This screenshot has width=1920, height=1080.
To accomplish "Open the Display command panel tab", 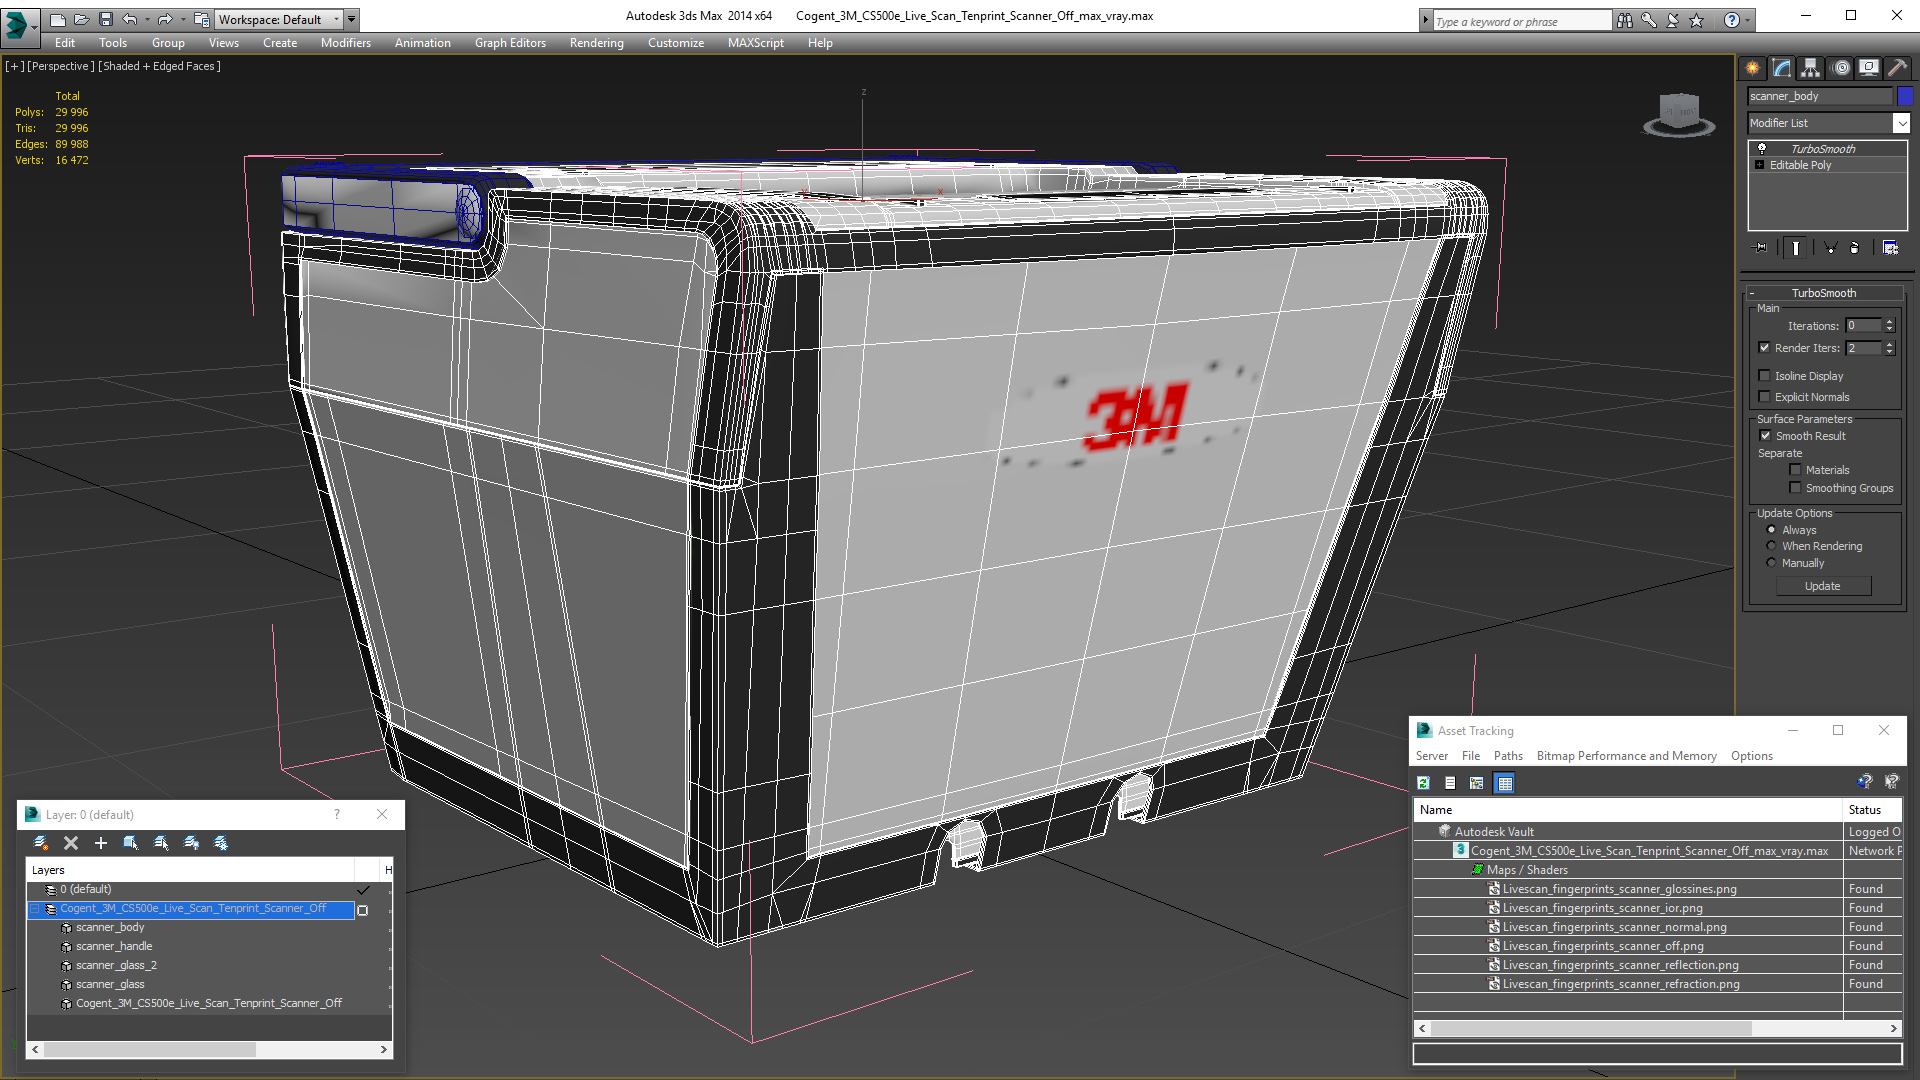I will (1869, 68).
